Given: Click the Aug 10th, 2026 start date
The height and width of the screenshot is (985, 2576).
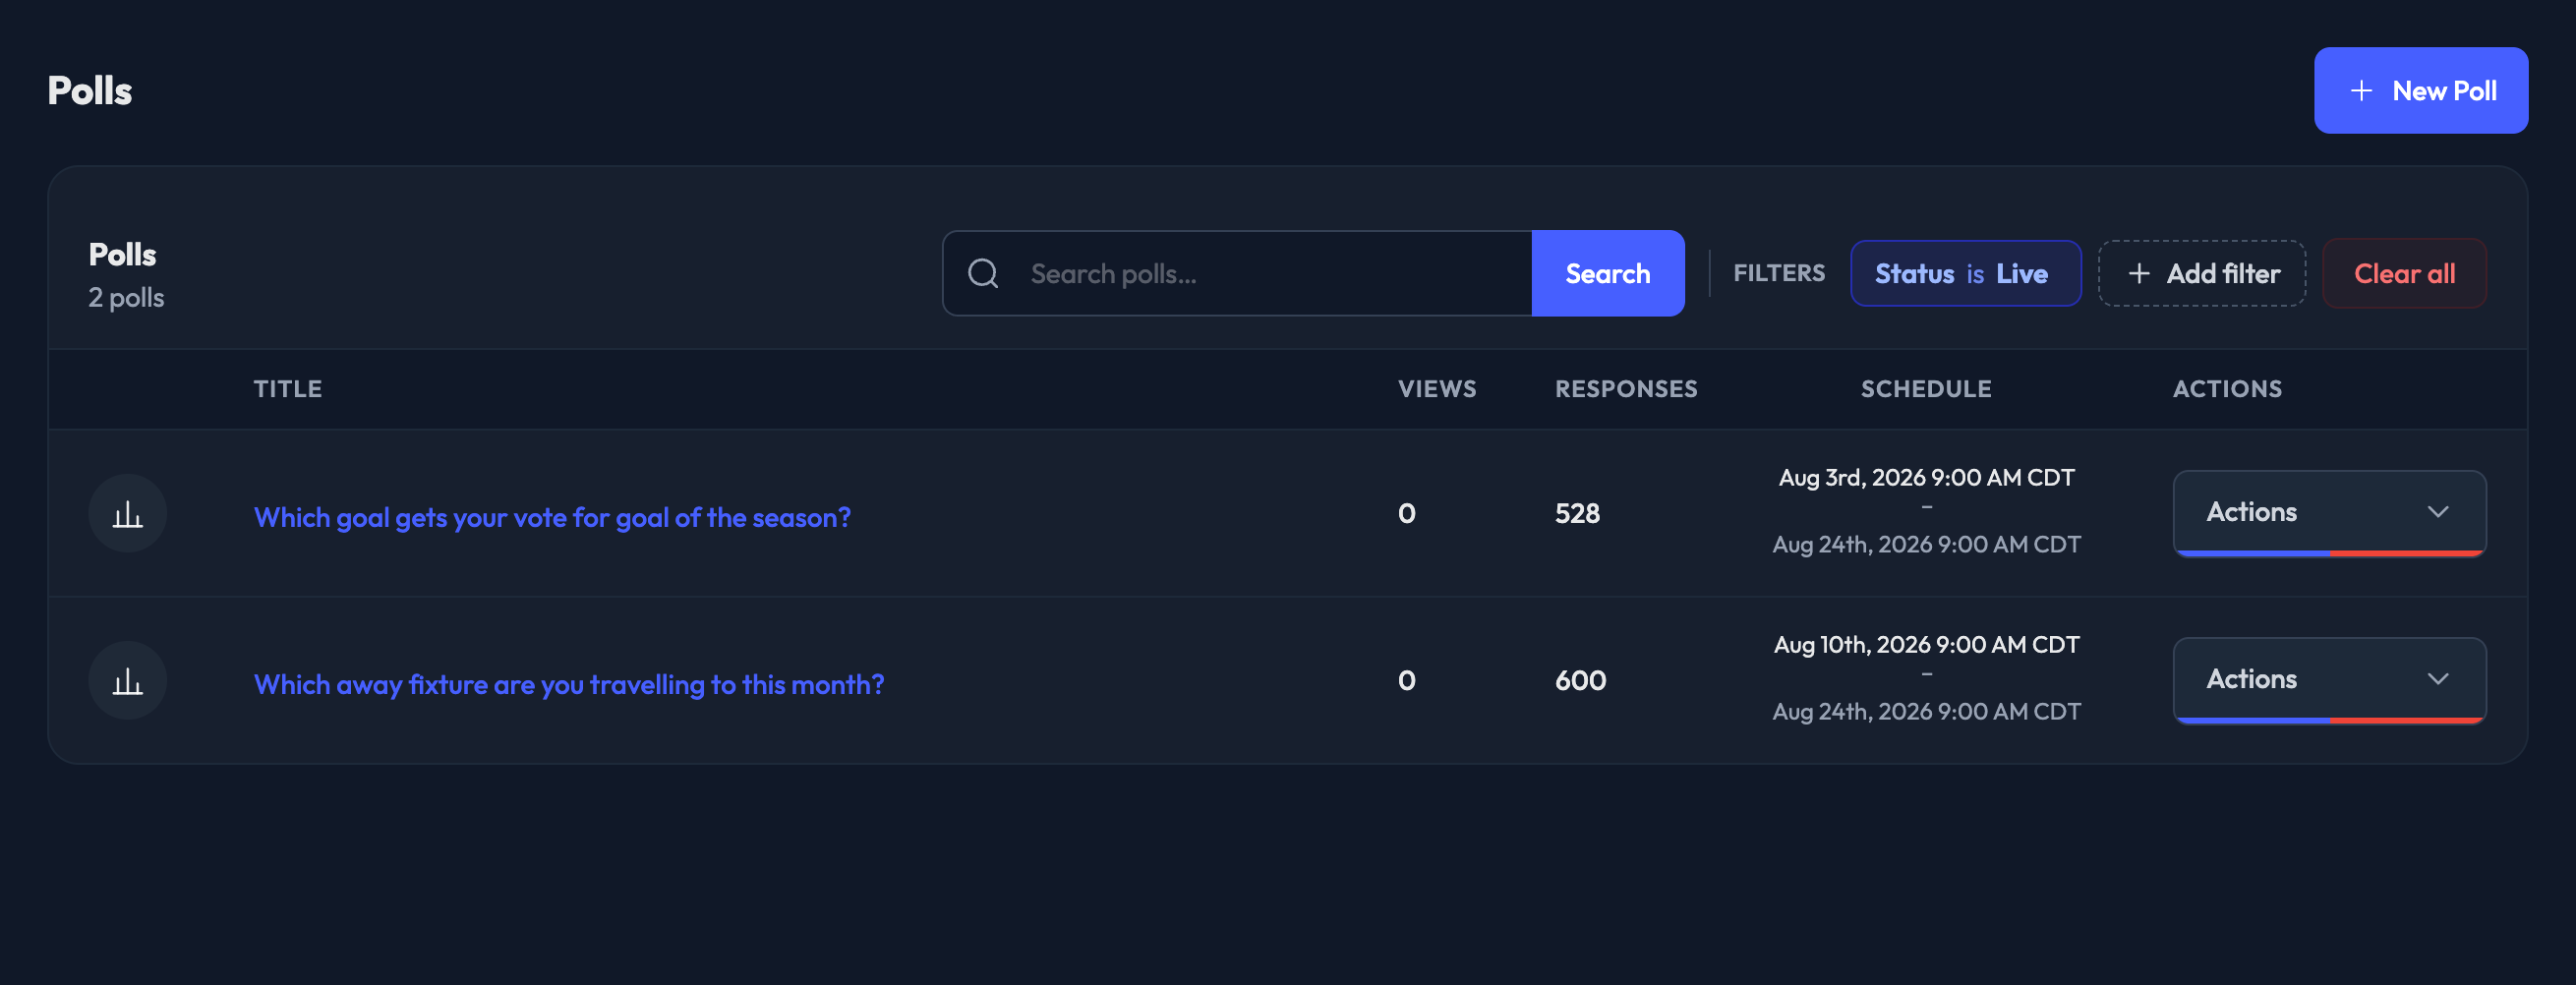Looking at the screenshot, I should point(1926,644).
